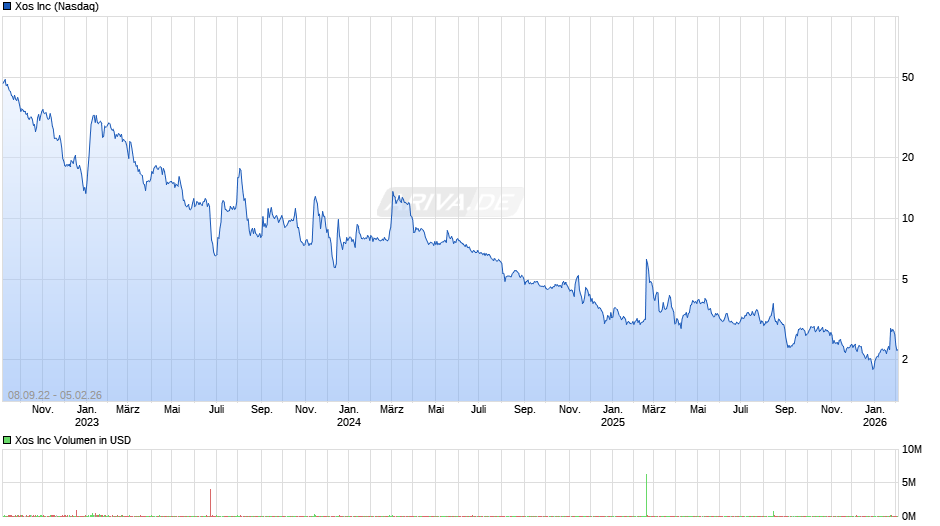Click the price peak in March 2025

[646, 260]
